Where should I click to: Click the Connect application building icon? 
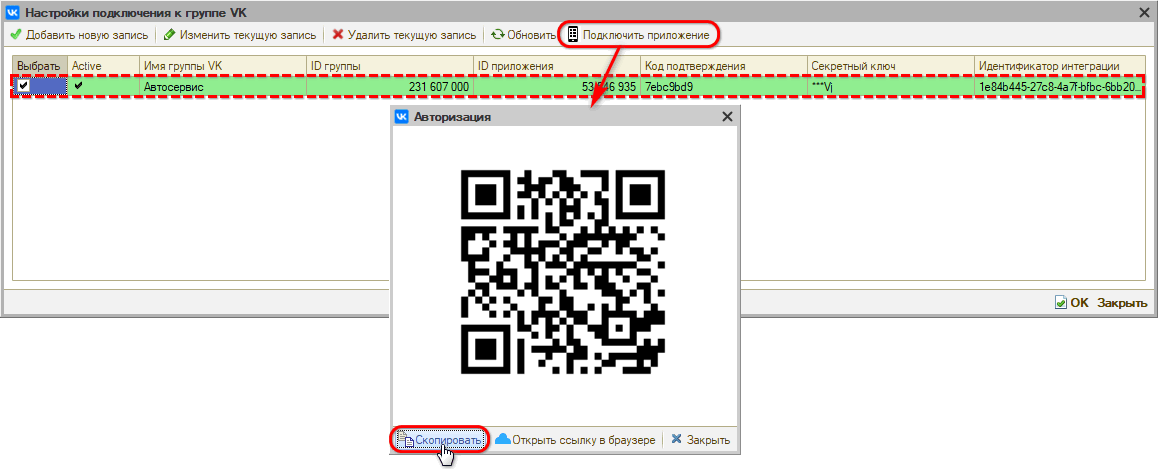click(x=573, y=35)
